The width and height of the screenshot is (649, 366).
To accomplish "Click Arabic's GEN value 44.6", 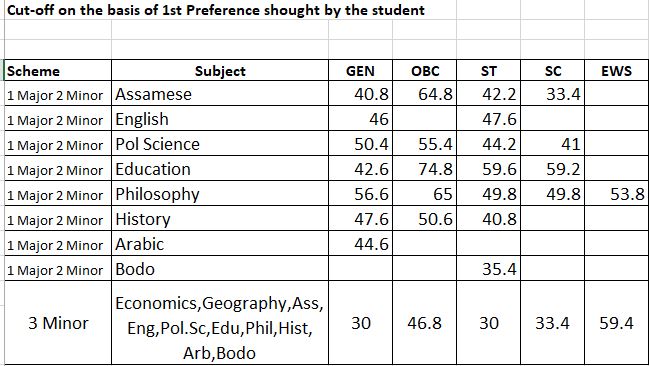I will pyautogui.click(x=361, y=243).
